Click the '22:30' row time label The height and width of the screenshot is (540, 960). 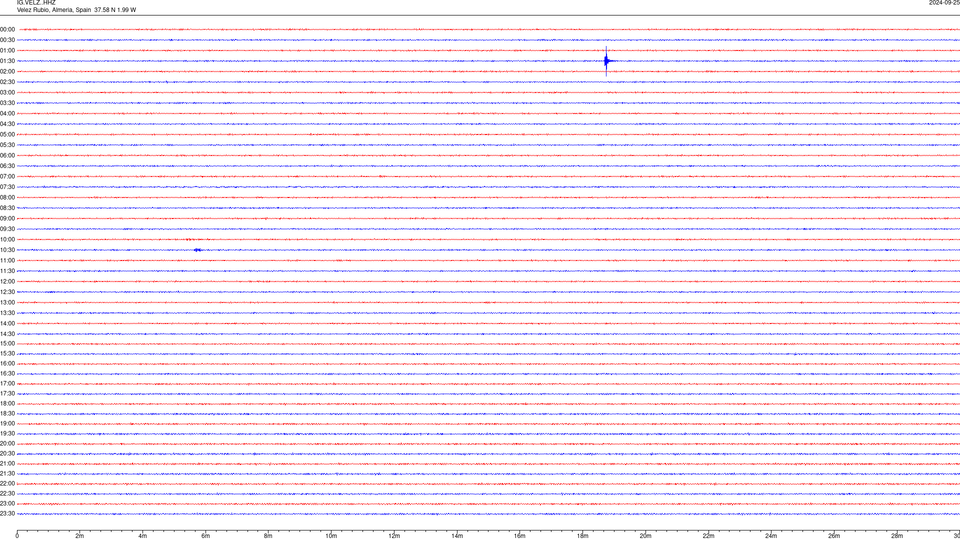(x=7, y=493)
